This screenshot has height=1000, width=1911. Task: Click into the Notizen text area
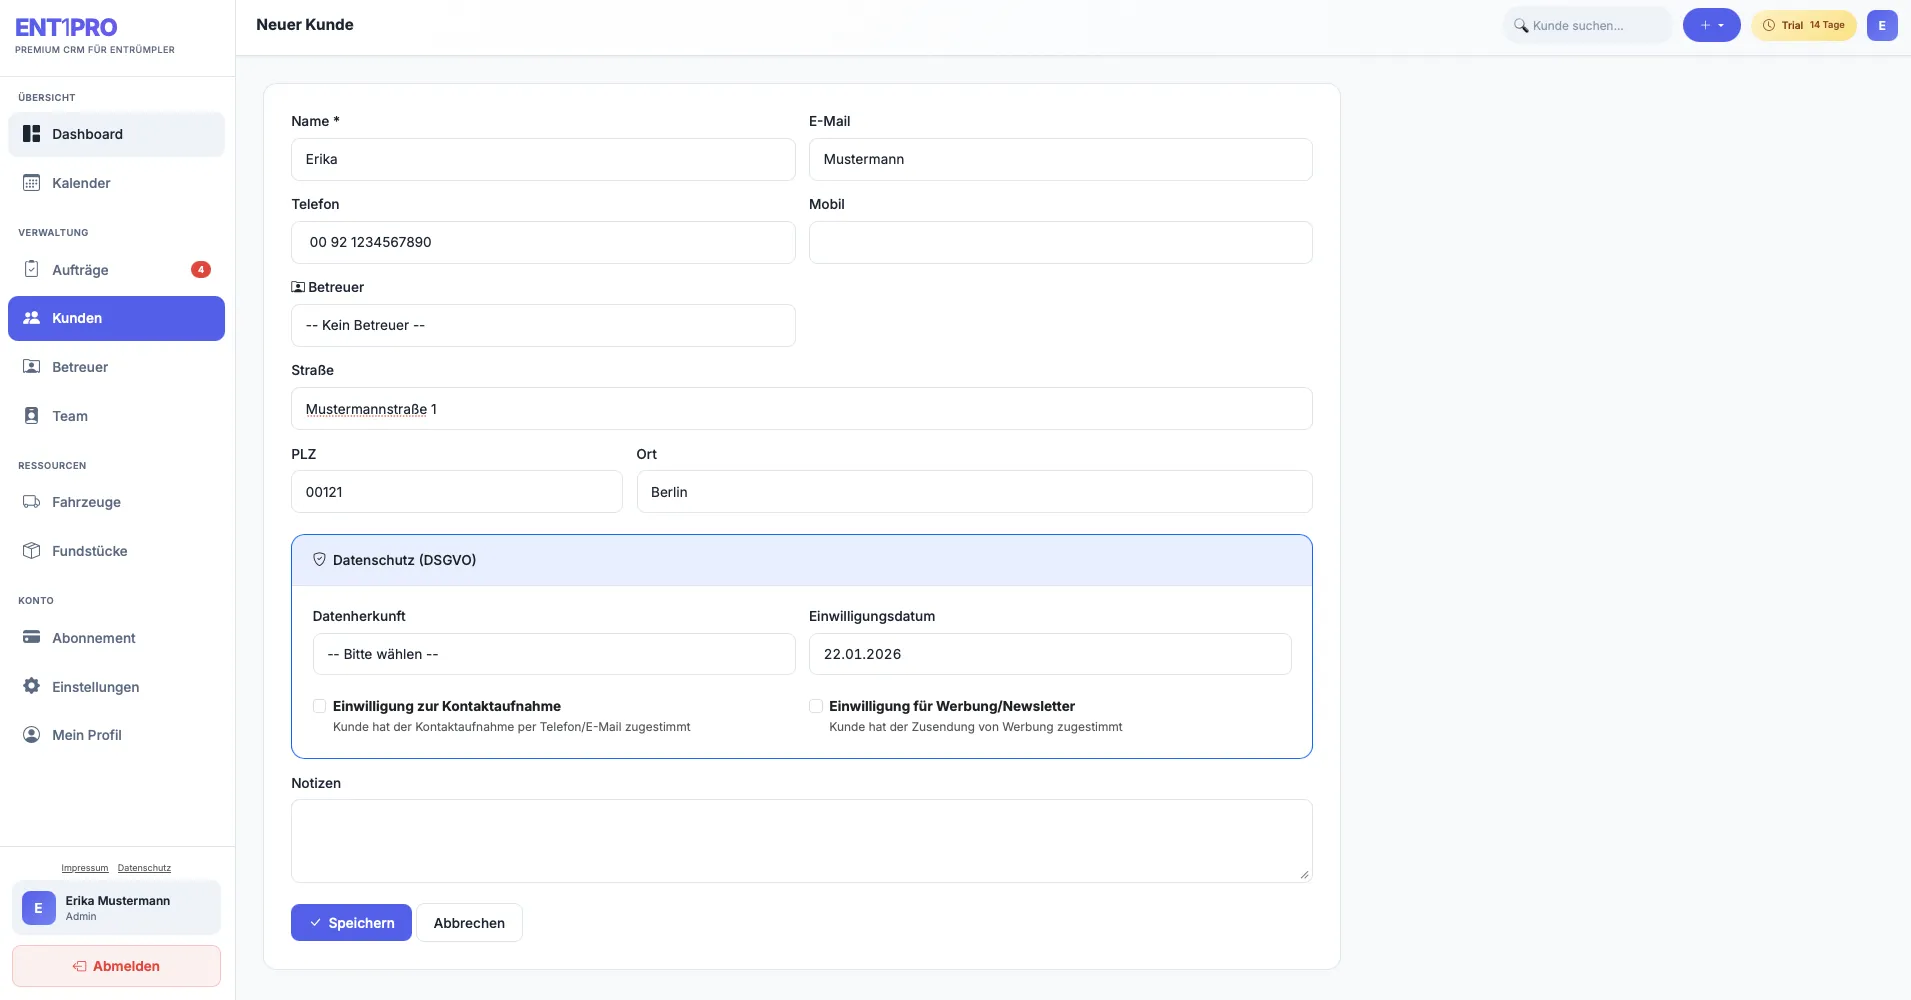(x=801, y=841)
